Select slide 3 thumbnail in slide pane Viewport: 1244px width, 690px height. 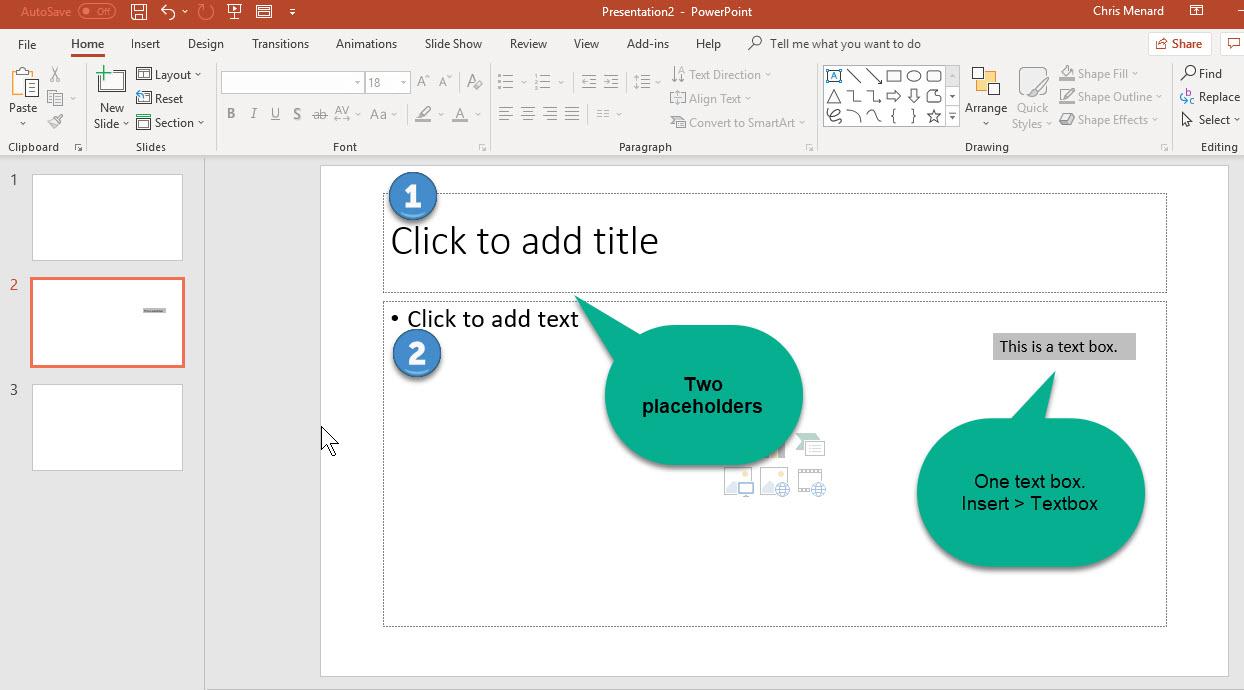107,427
